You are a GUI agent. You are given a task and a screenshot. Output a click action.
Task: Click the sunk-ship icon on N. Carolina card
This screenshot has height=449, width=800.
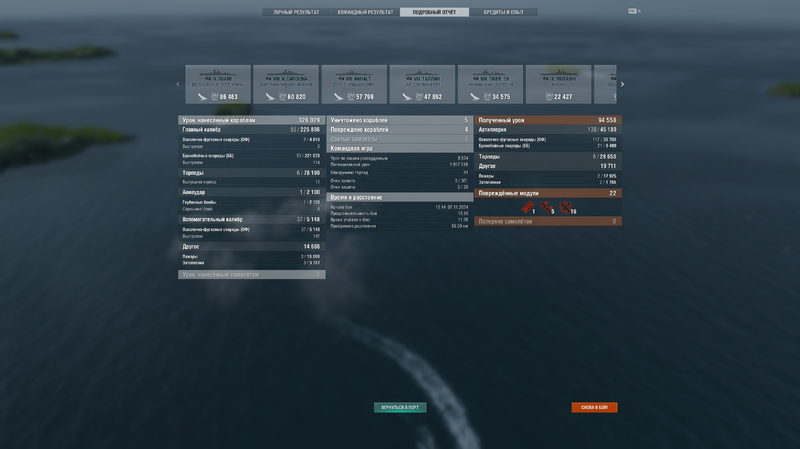(x=270, y=96)
